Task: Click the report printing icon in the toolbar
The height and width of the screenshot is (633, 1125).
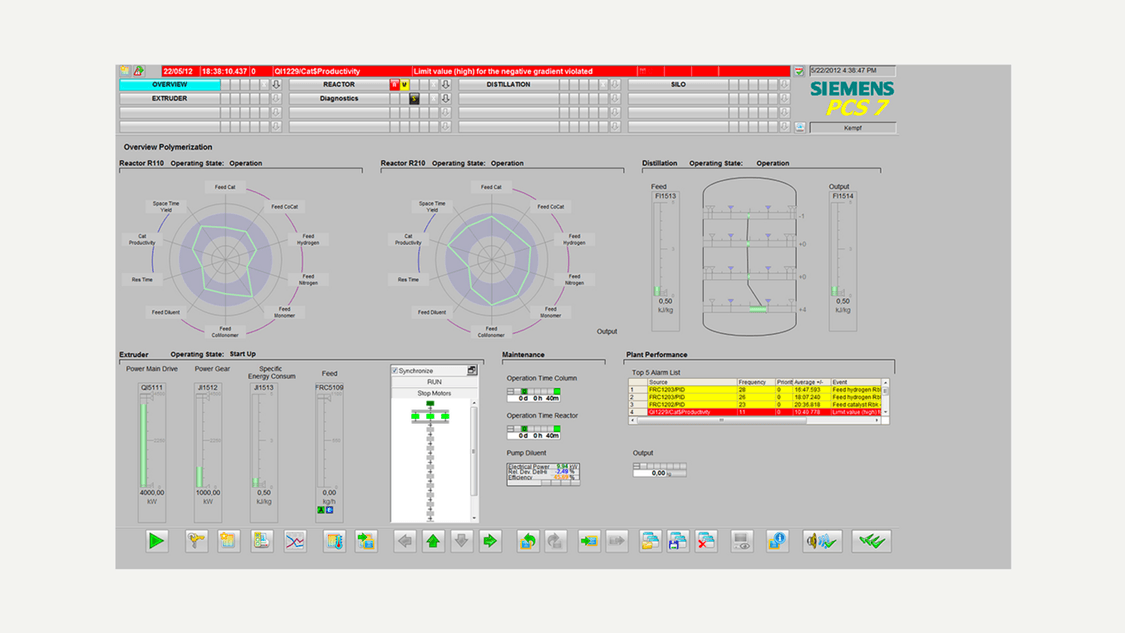Action: [x=261, y=541]
